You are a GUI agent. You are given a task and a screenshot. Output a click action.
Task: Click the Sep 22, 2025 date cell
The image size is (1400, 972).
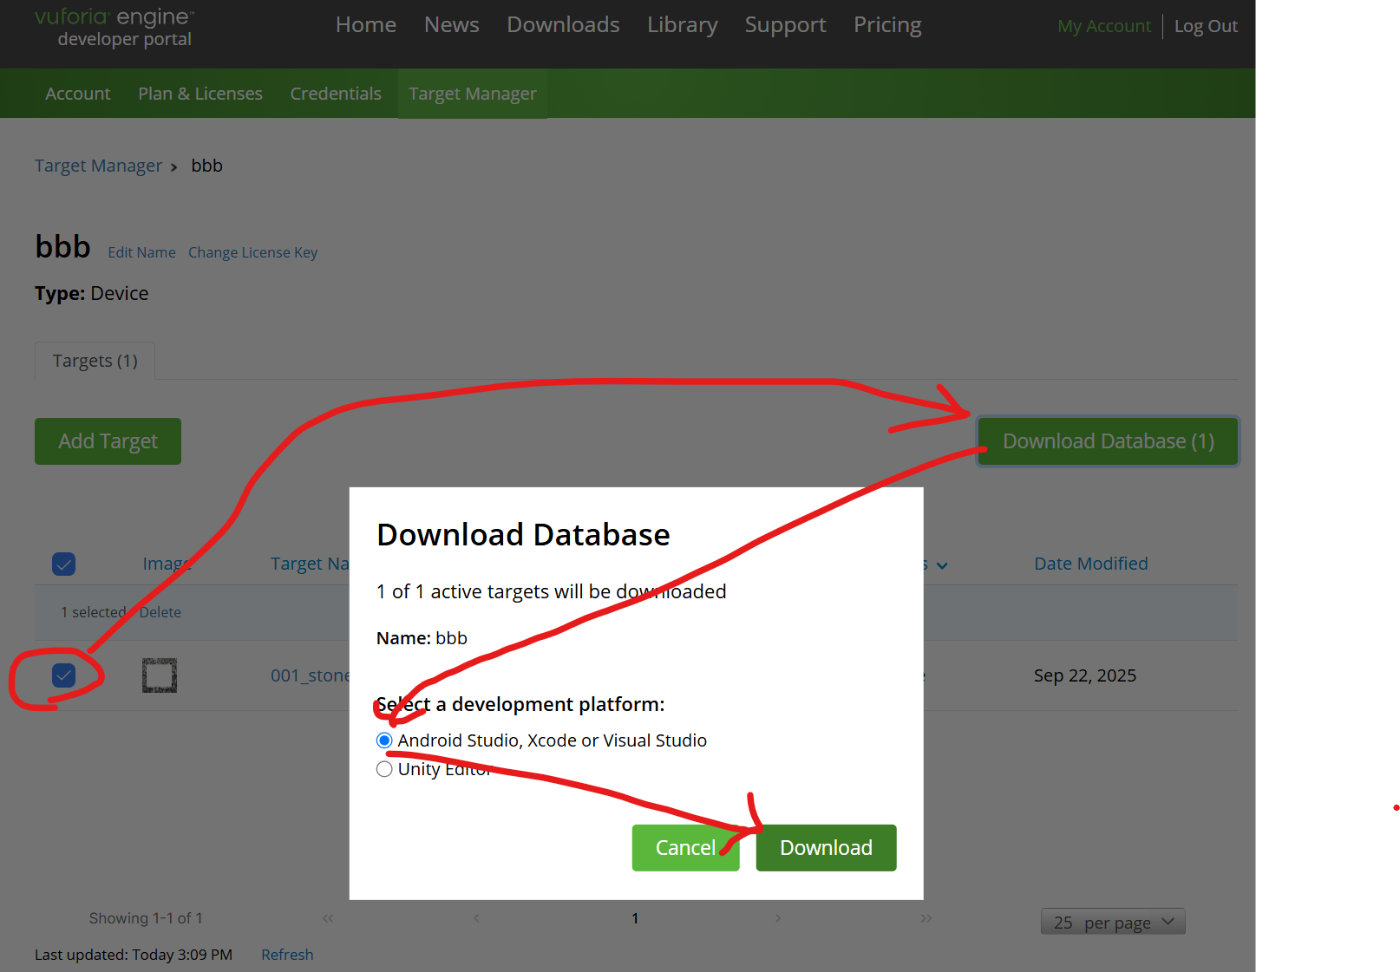1085,676
